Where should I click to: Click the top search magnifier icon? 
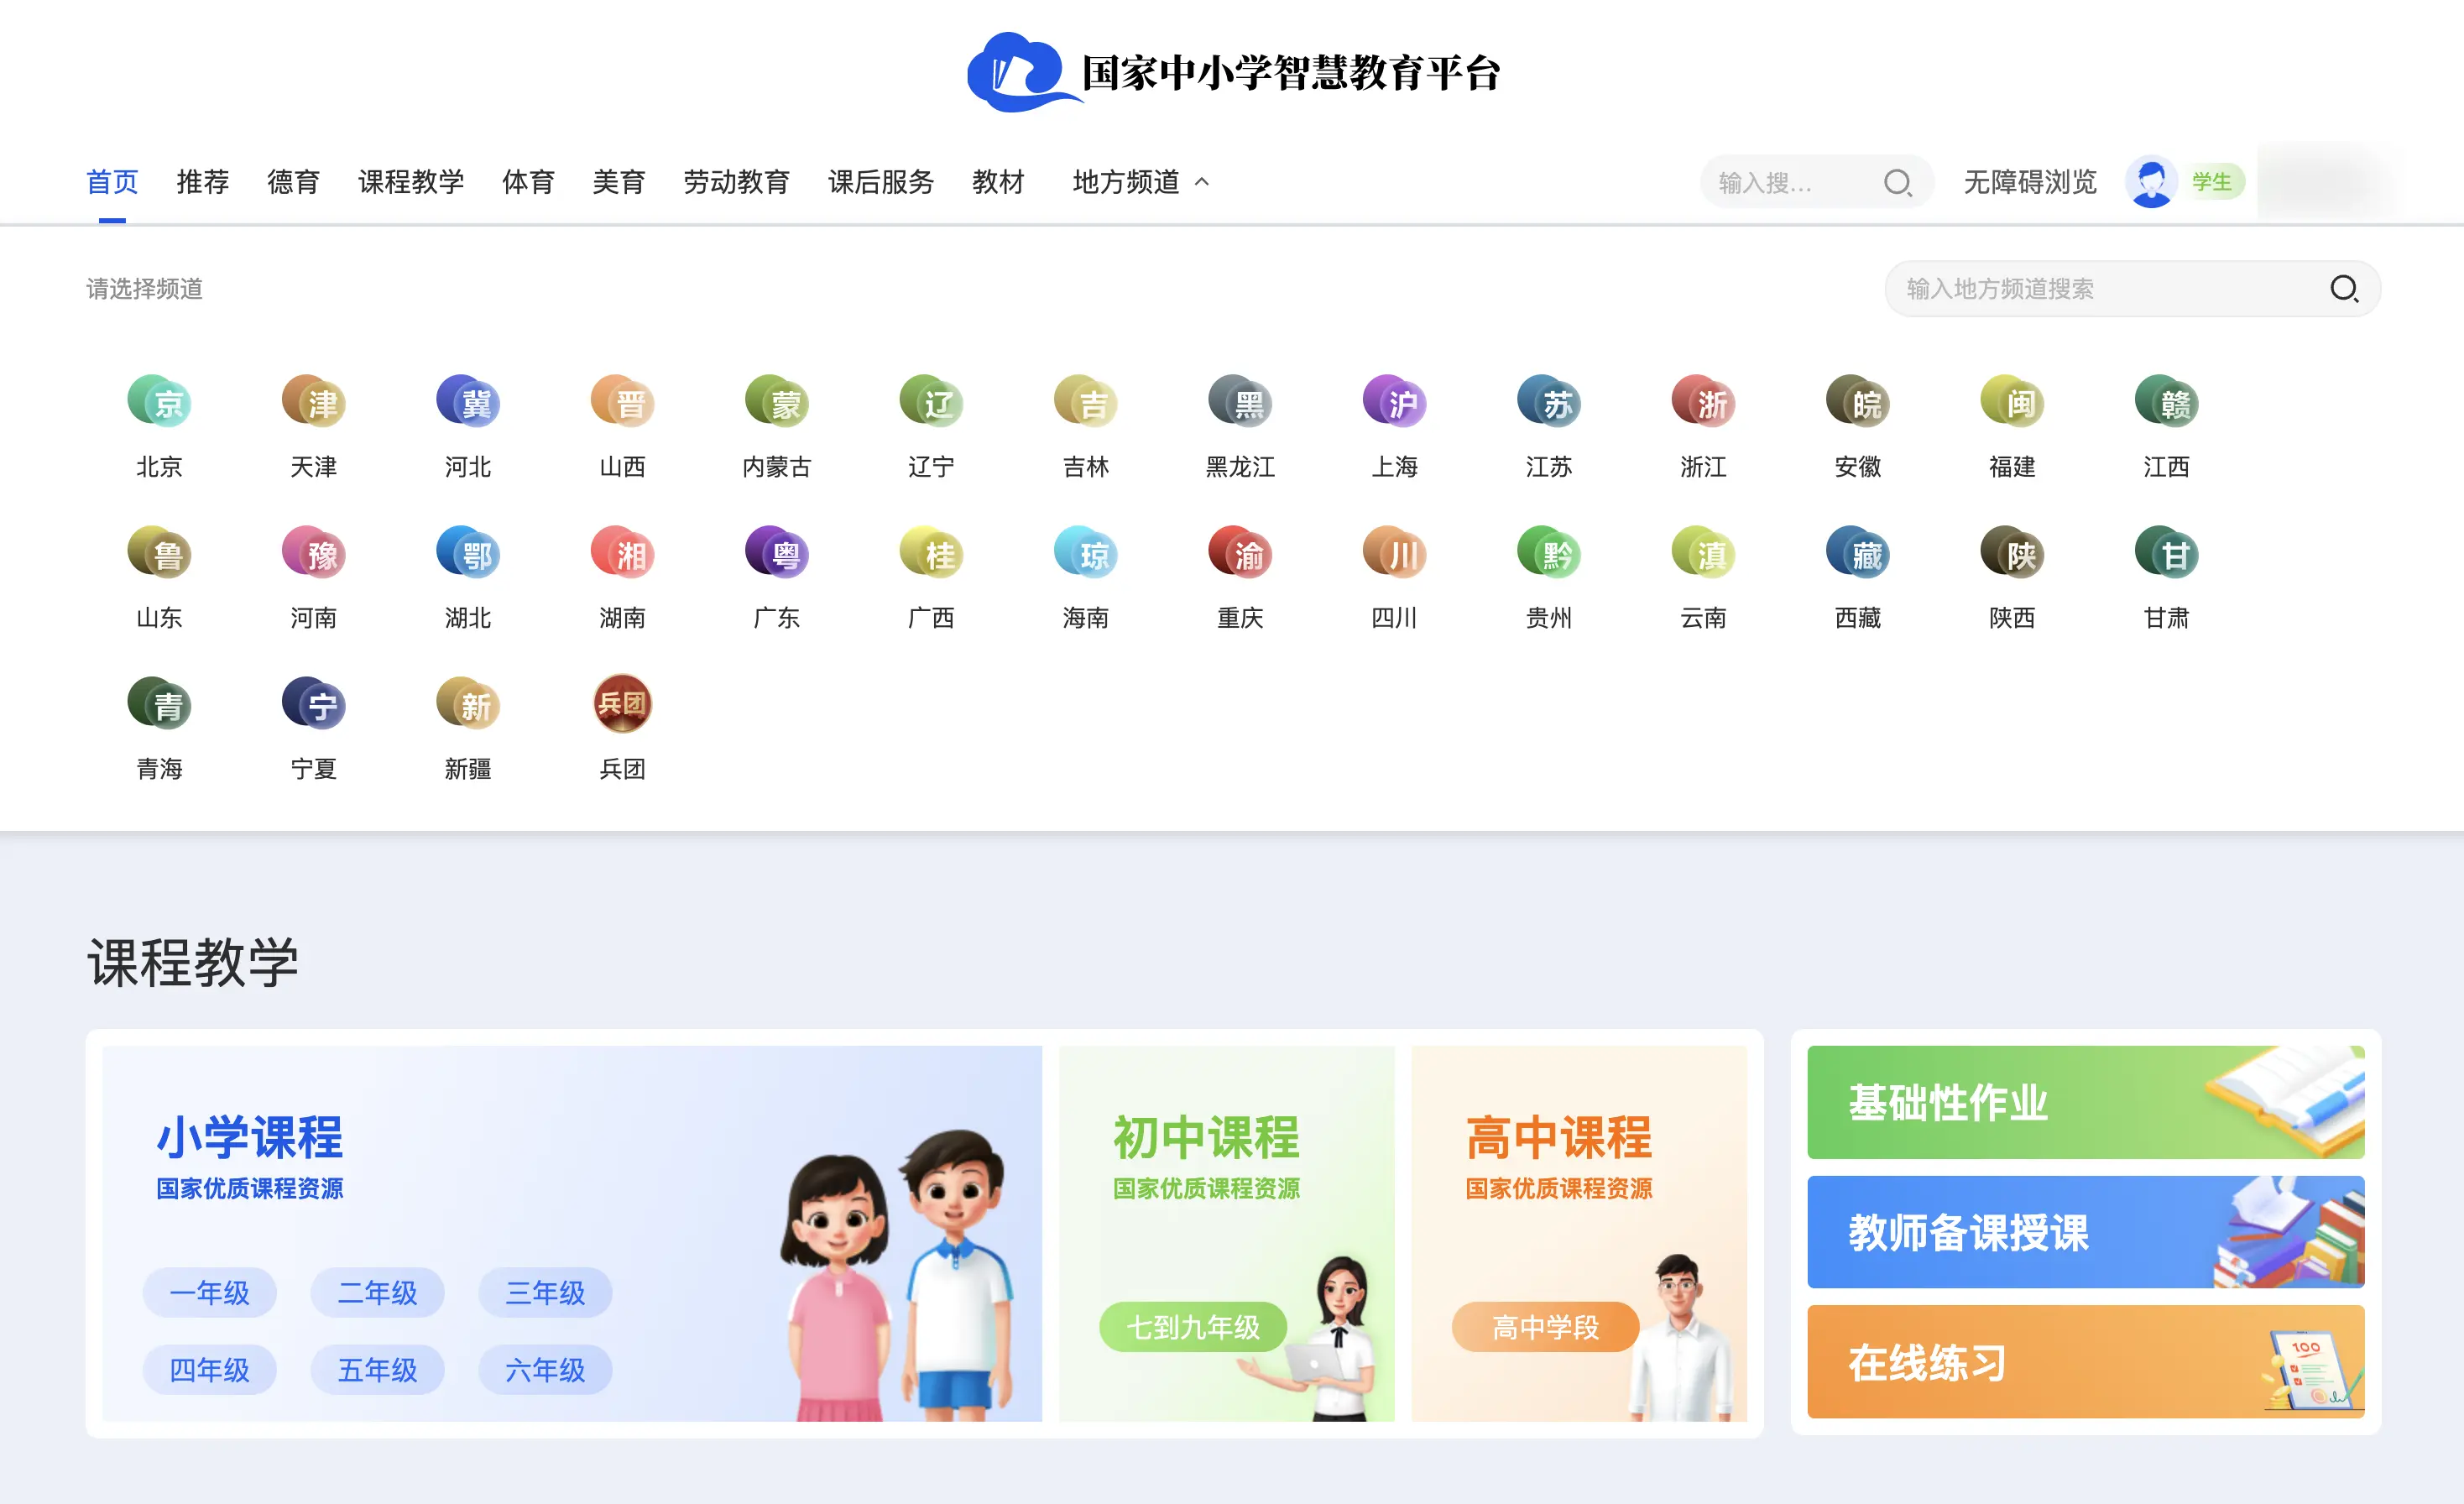pos(1897,182)
